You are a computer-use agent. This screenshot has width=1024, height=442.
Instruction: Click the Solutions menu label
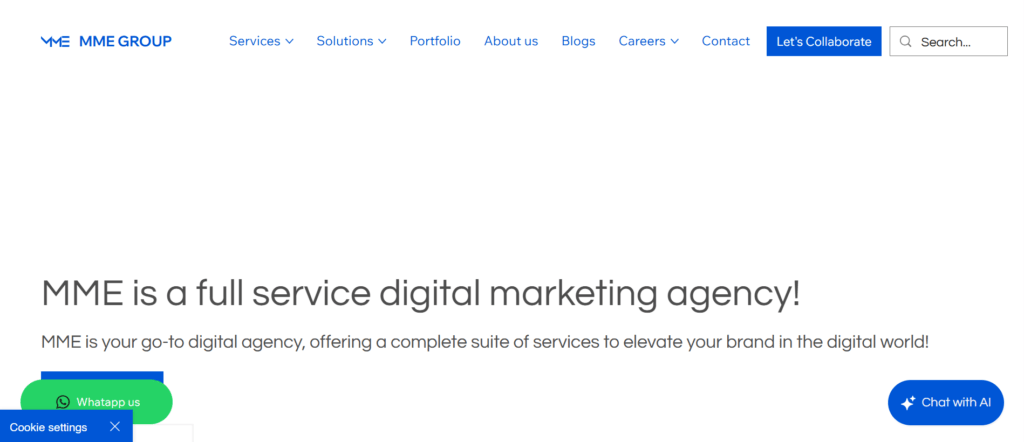click(x=345, y=41)
